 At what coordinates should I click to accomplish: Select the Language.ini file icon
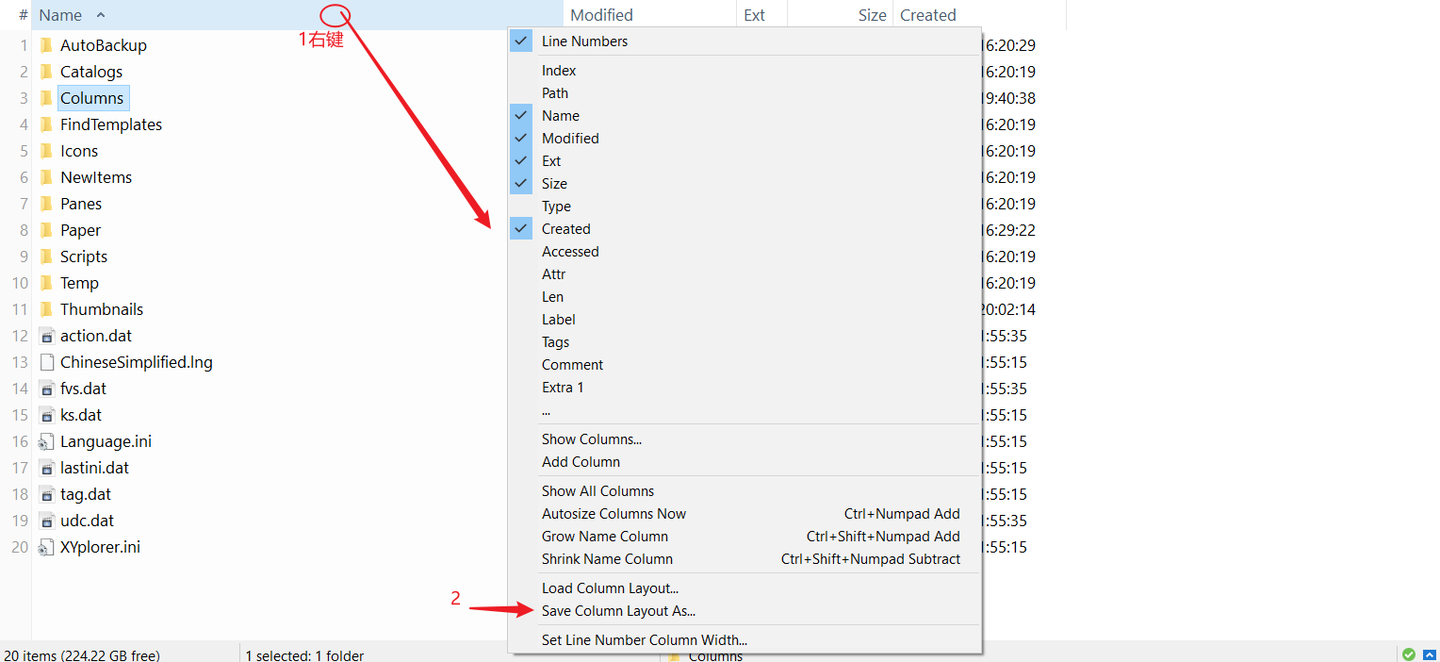coord(46,441)
